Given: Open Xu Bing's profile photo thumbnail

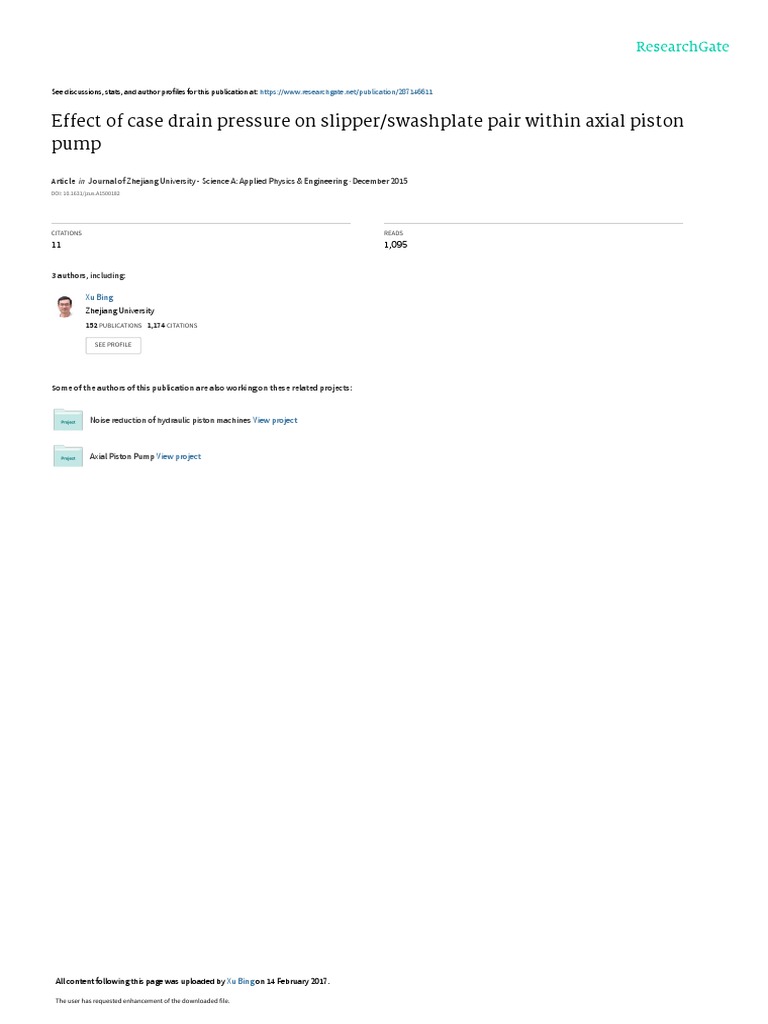Looking at the screenshot, I should [65, 306].
